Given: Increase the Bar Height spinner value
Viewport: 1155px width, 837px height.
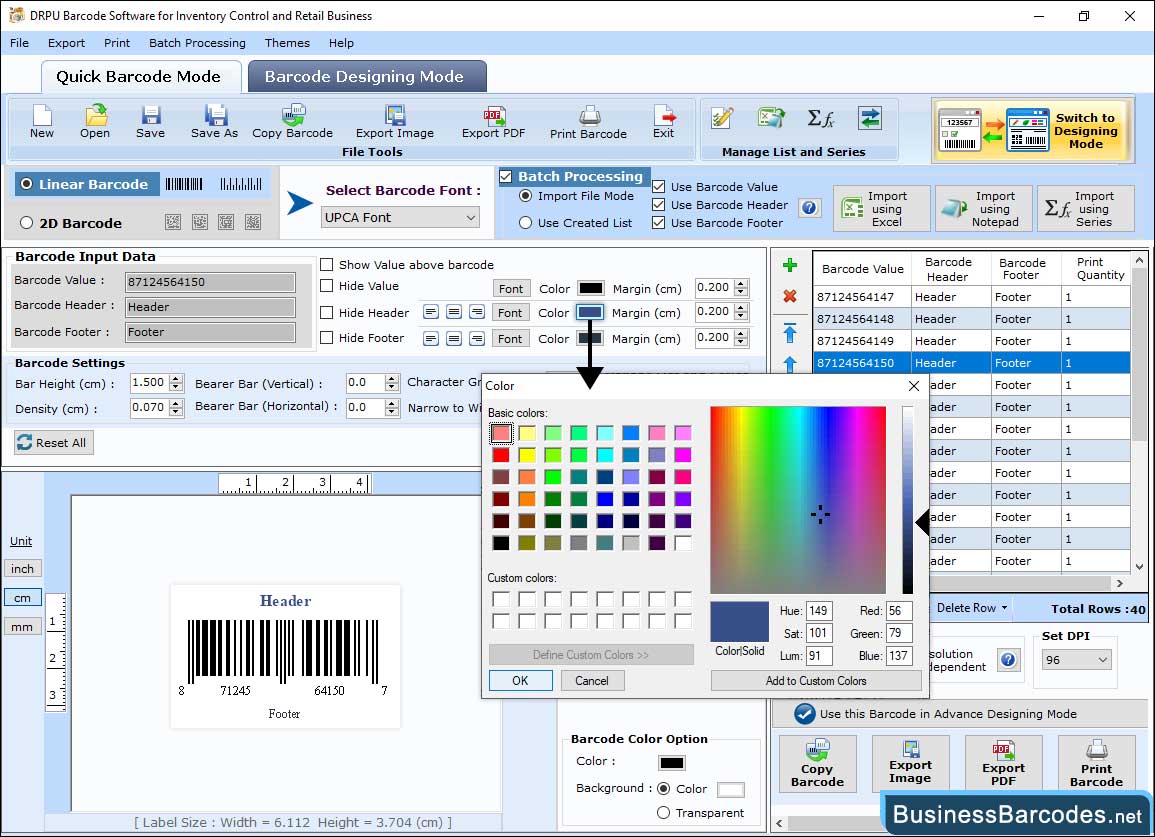Looking at the screenshot, I should click(x=175, y=379).
